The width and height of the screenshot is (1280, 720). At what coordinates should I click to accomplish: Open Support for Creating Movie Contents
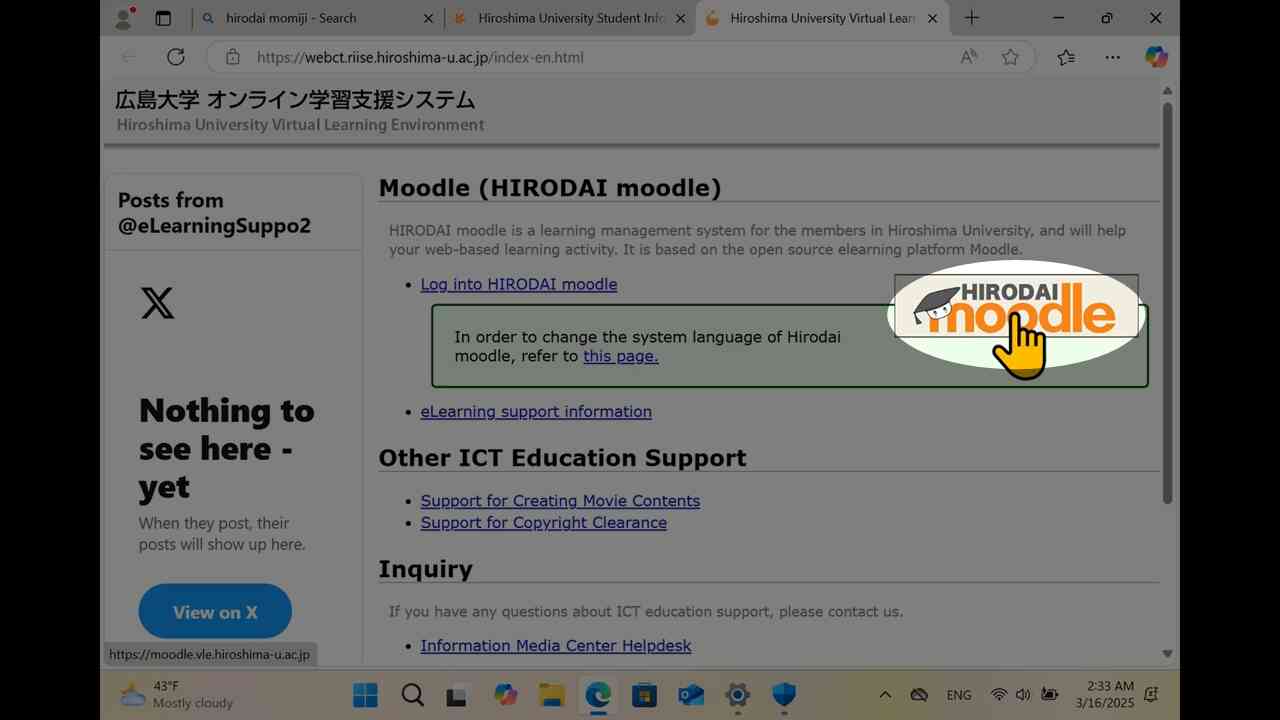pyautogui.click(x=560, y=501)
